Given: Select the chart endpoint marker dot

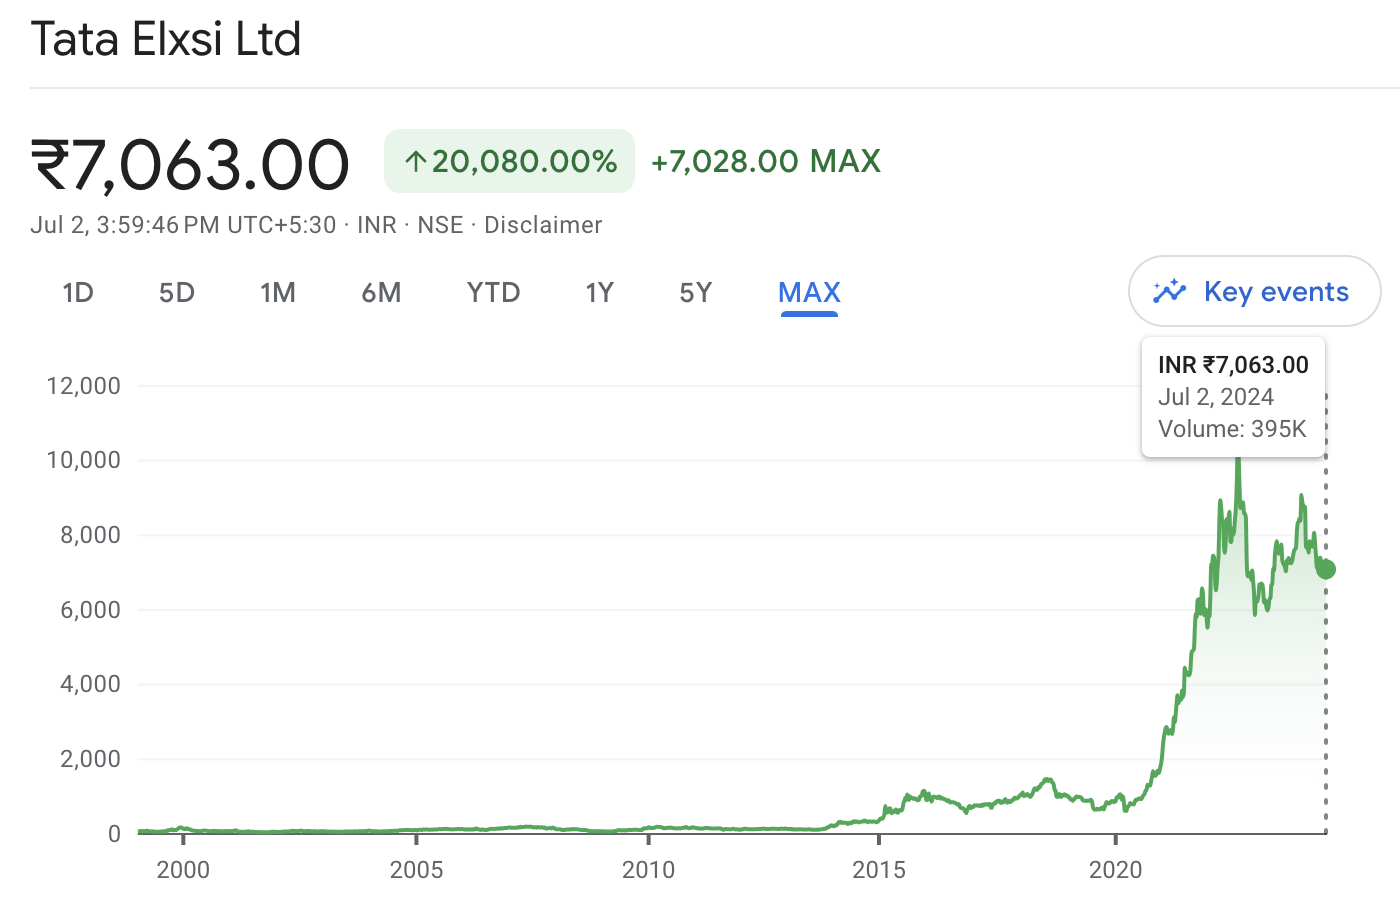Looking at the screenshot, I should (1325, 570).
